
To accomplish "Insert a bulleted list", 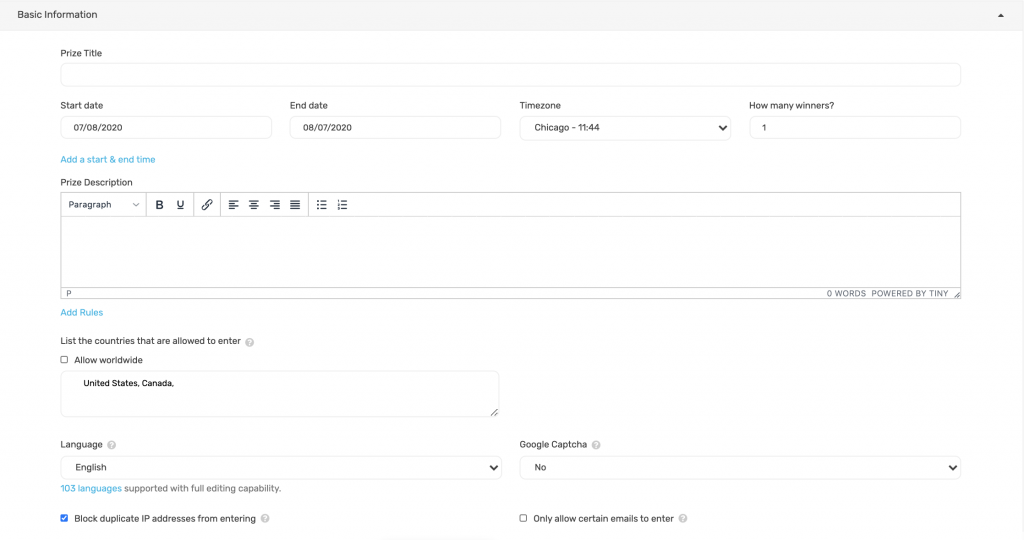I will [x=321, y=205].
